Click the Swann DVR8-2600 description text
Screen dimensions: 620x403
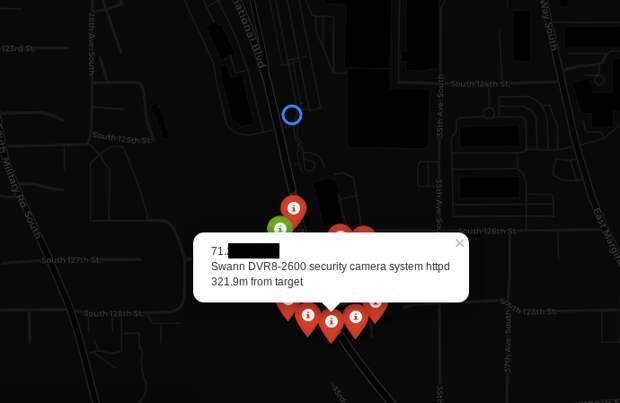330,267
